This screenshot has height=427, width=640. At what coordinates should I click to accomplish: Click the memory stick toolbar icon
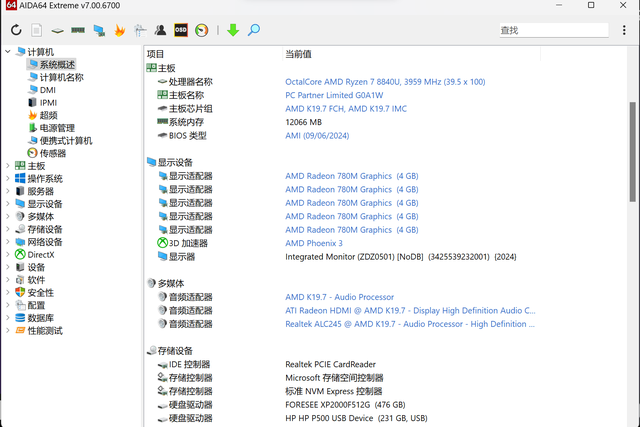[x=78, y=31]
